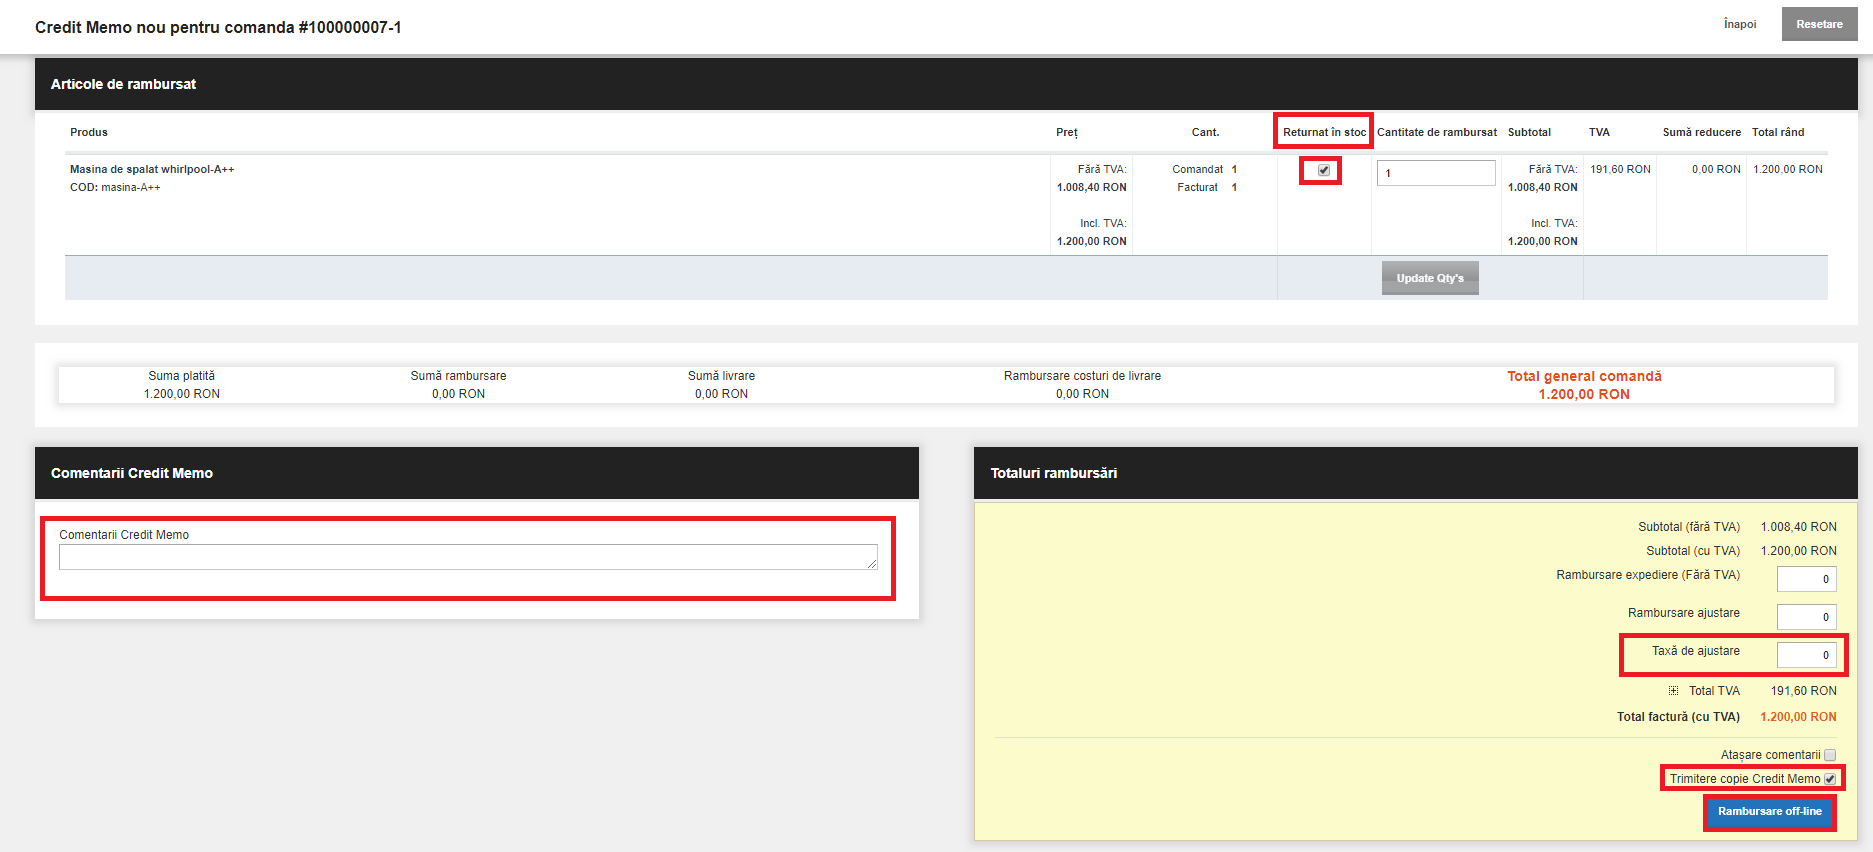The width and height of the screenshot is (1873, 852).
Task: Click the Suma plătită value
Action: pyautogui.click(x=182, y=394)
